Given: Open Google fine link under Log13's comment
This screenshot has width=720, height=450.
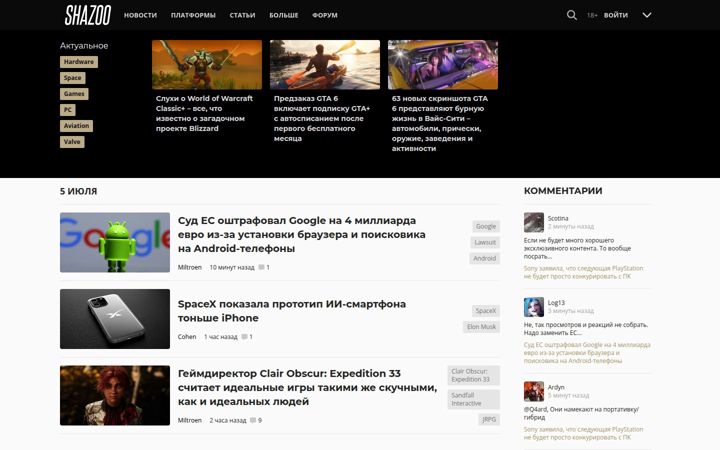Looking at the screenshot, I should 587,353.
